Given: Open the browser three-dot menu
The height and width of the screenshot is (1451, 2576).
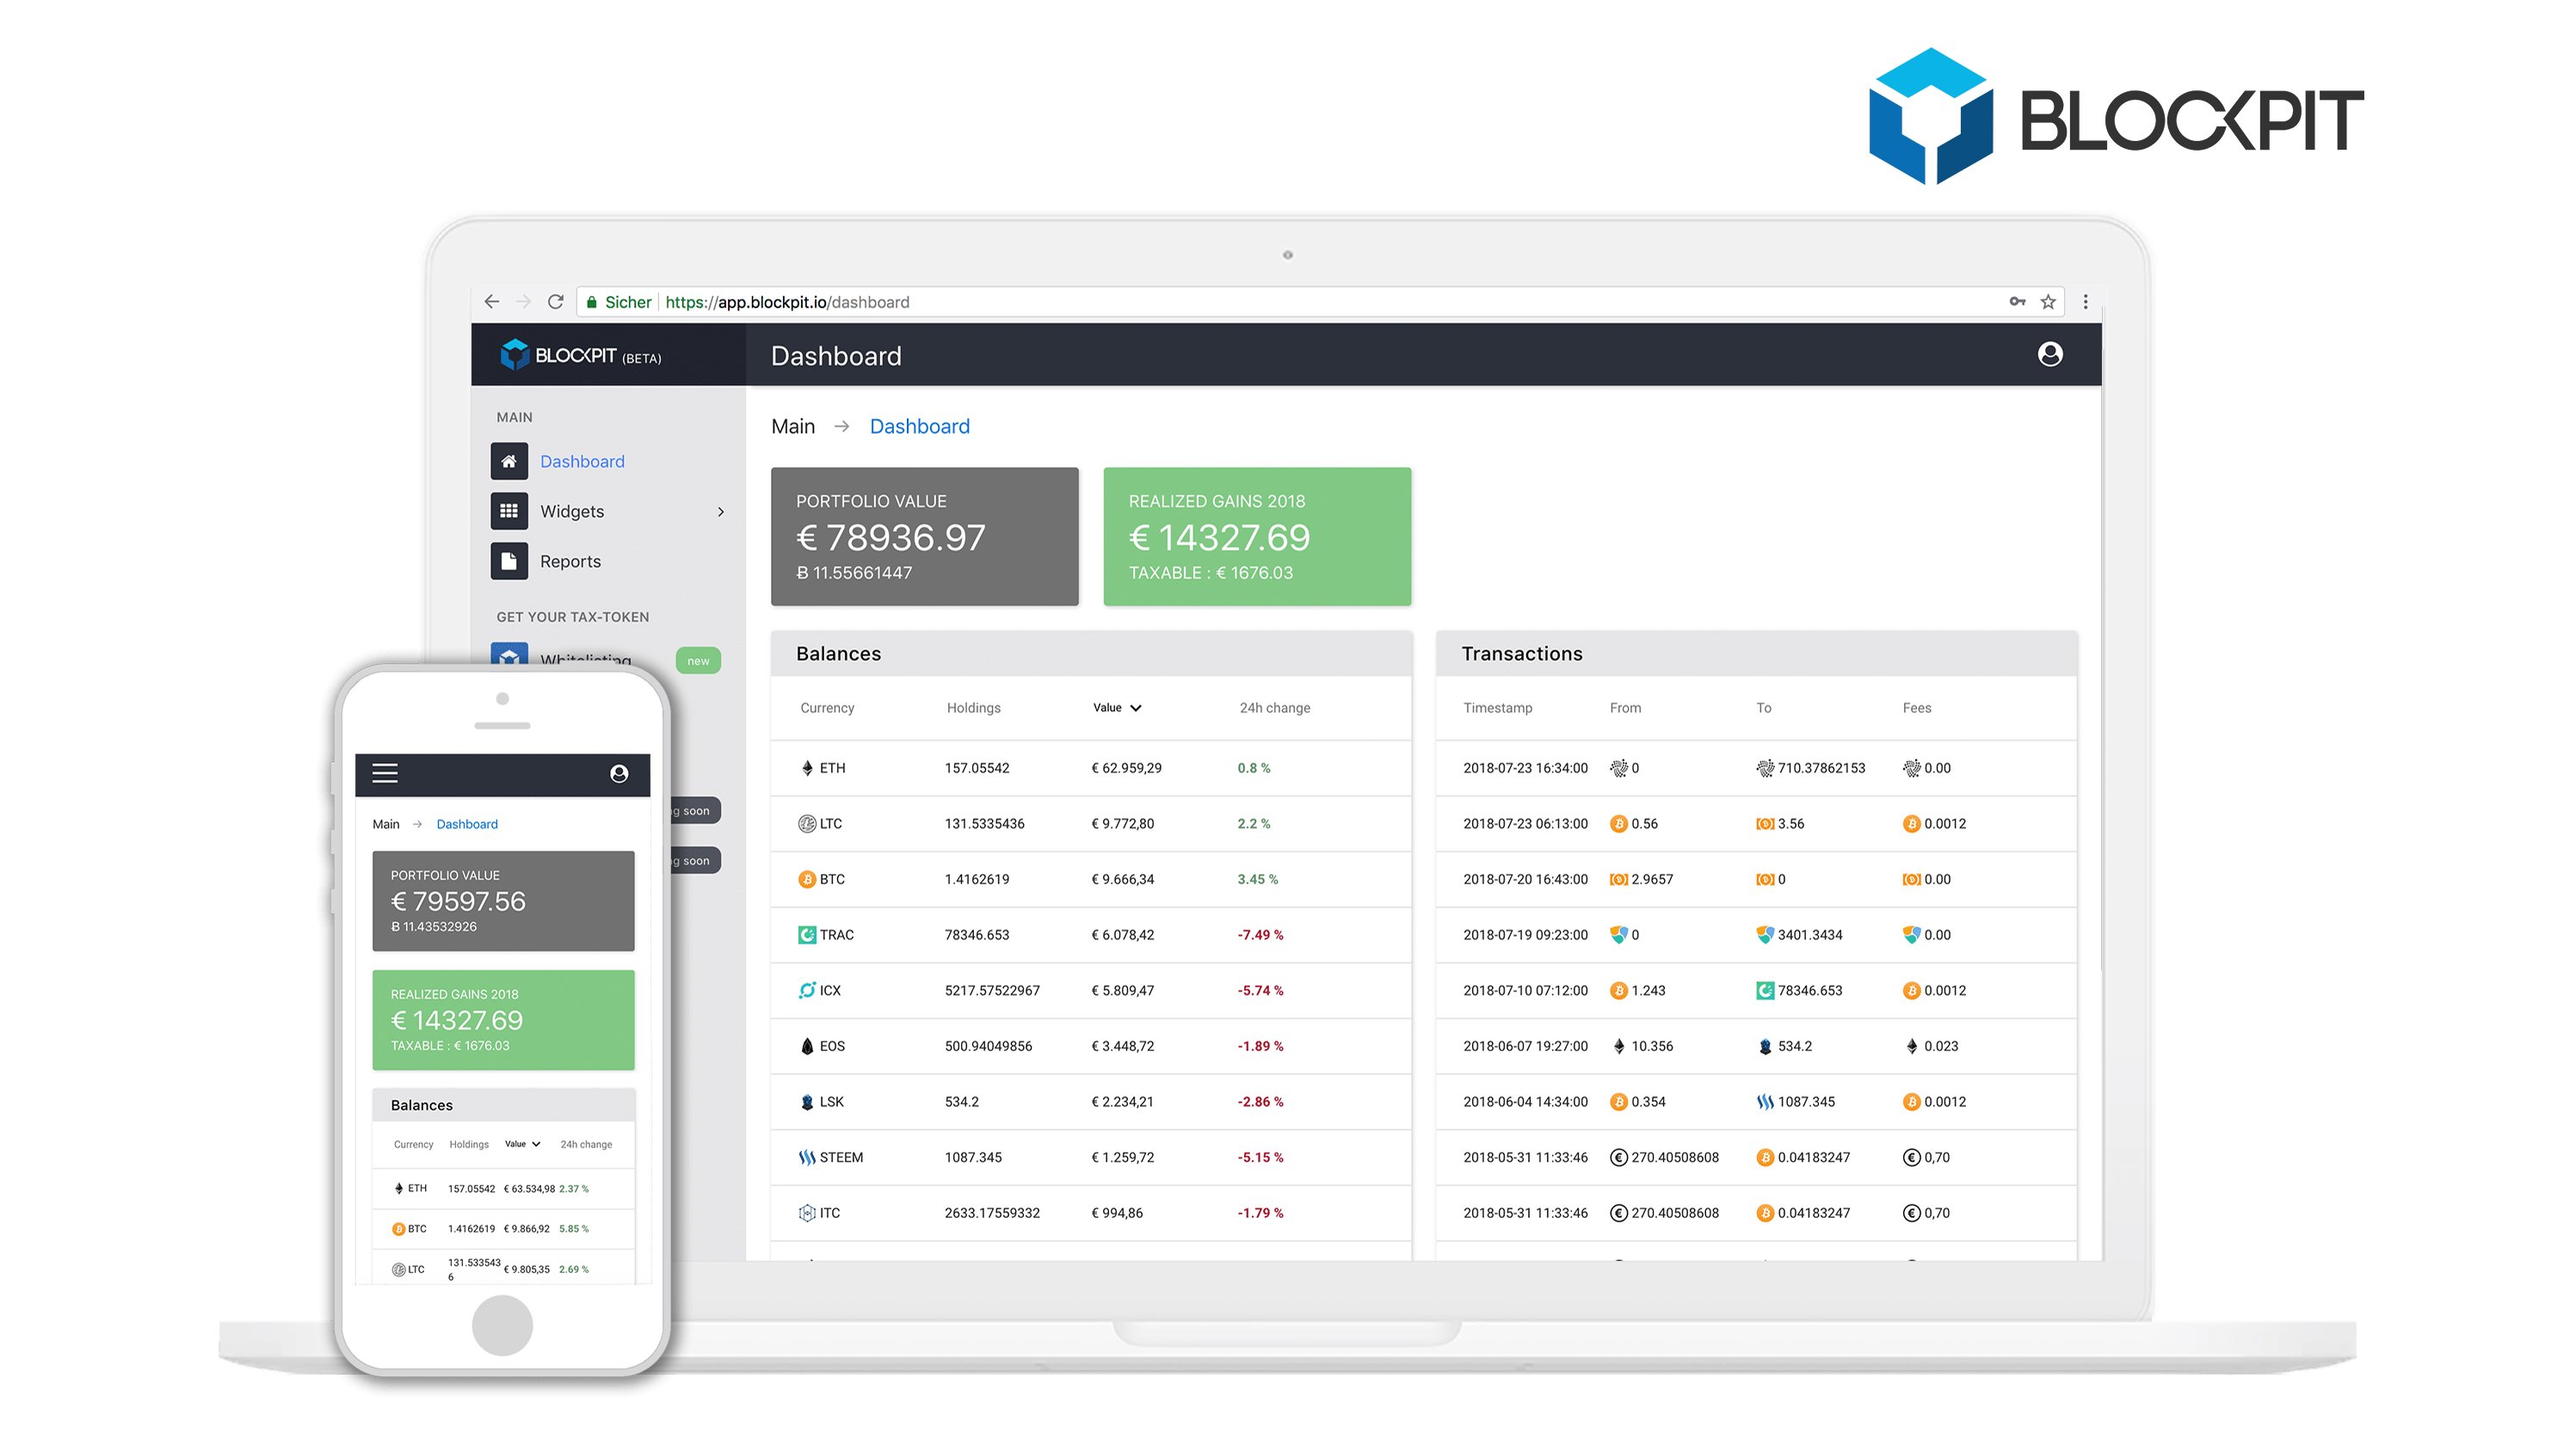Looking at the screenshot, I should click(2085, 301).
